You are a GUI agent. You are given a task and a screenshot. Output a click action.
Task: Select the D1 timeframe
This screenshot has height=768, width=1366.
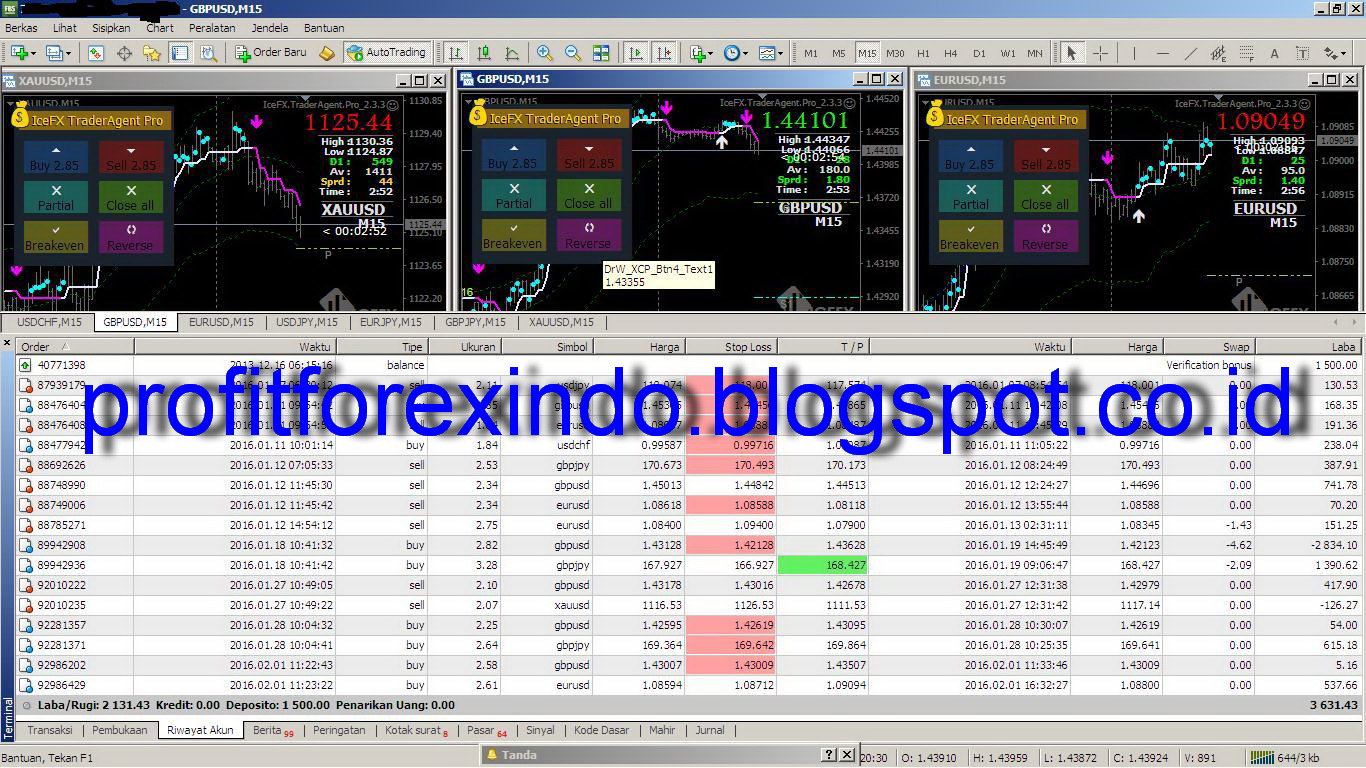[979, 53]
